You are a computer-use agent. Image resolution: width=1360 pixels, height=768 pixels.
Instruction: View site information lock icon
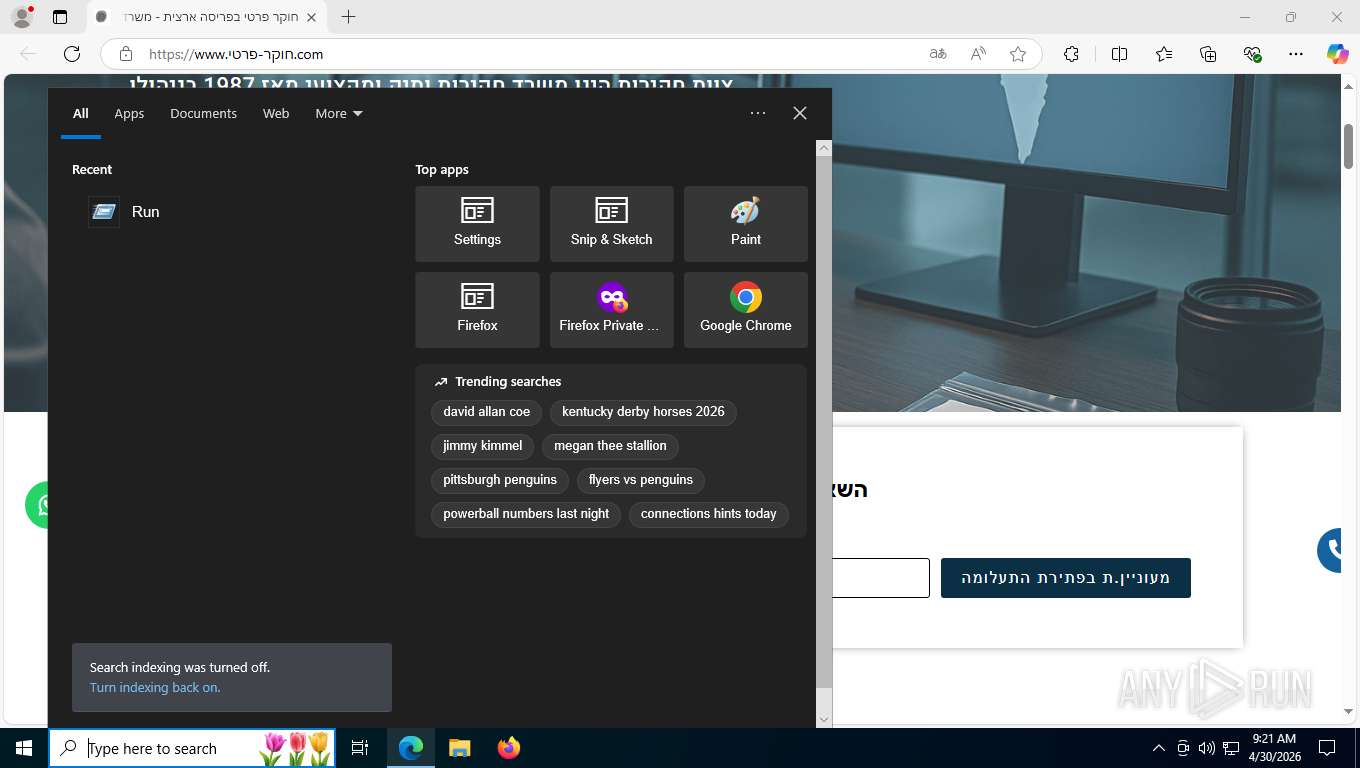[125, 54]
